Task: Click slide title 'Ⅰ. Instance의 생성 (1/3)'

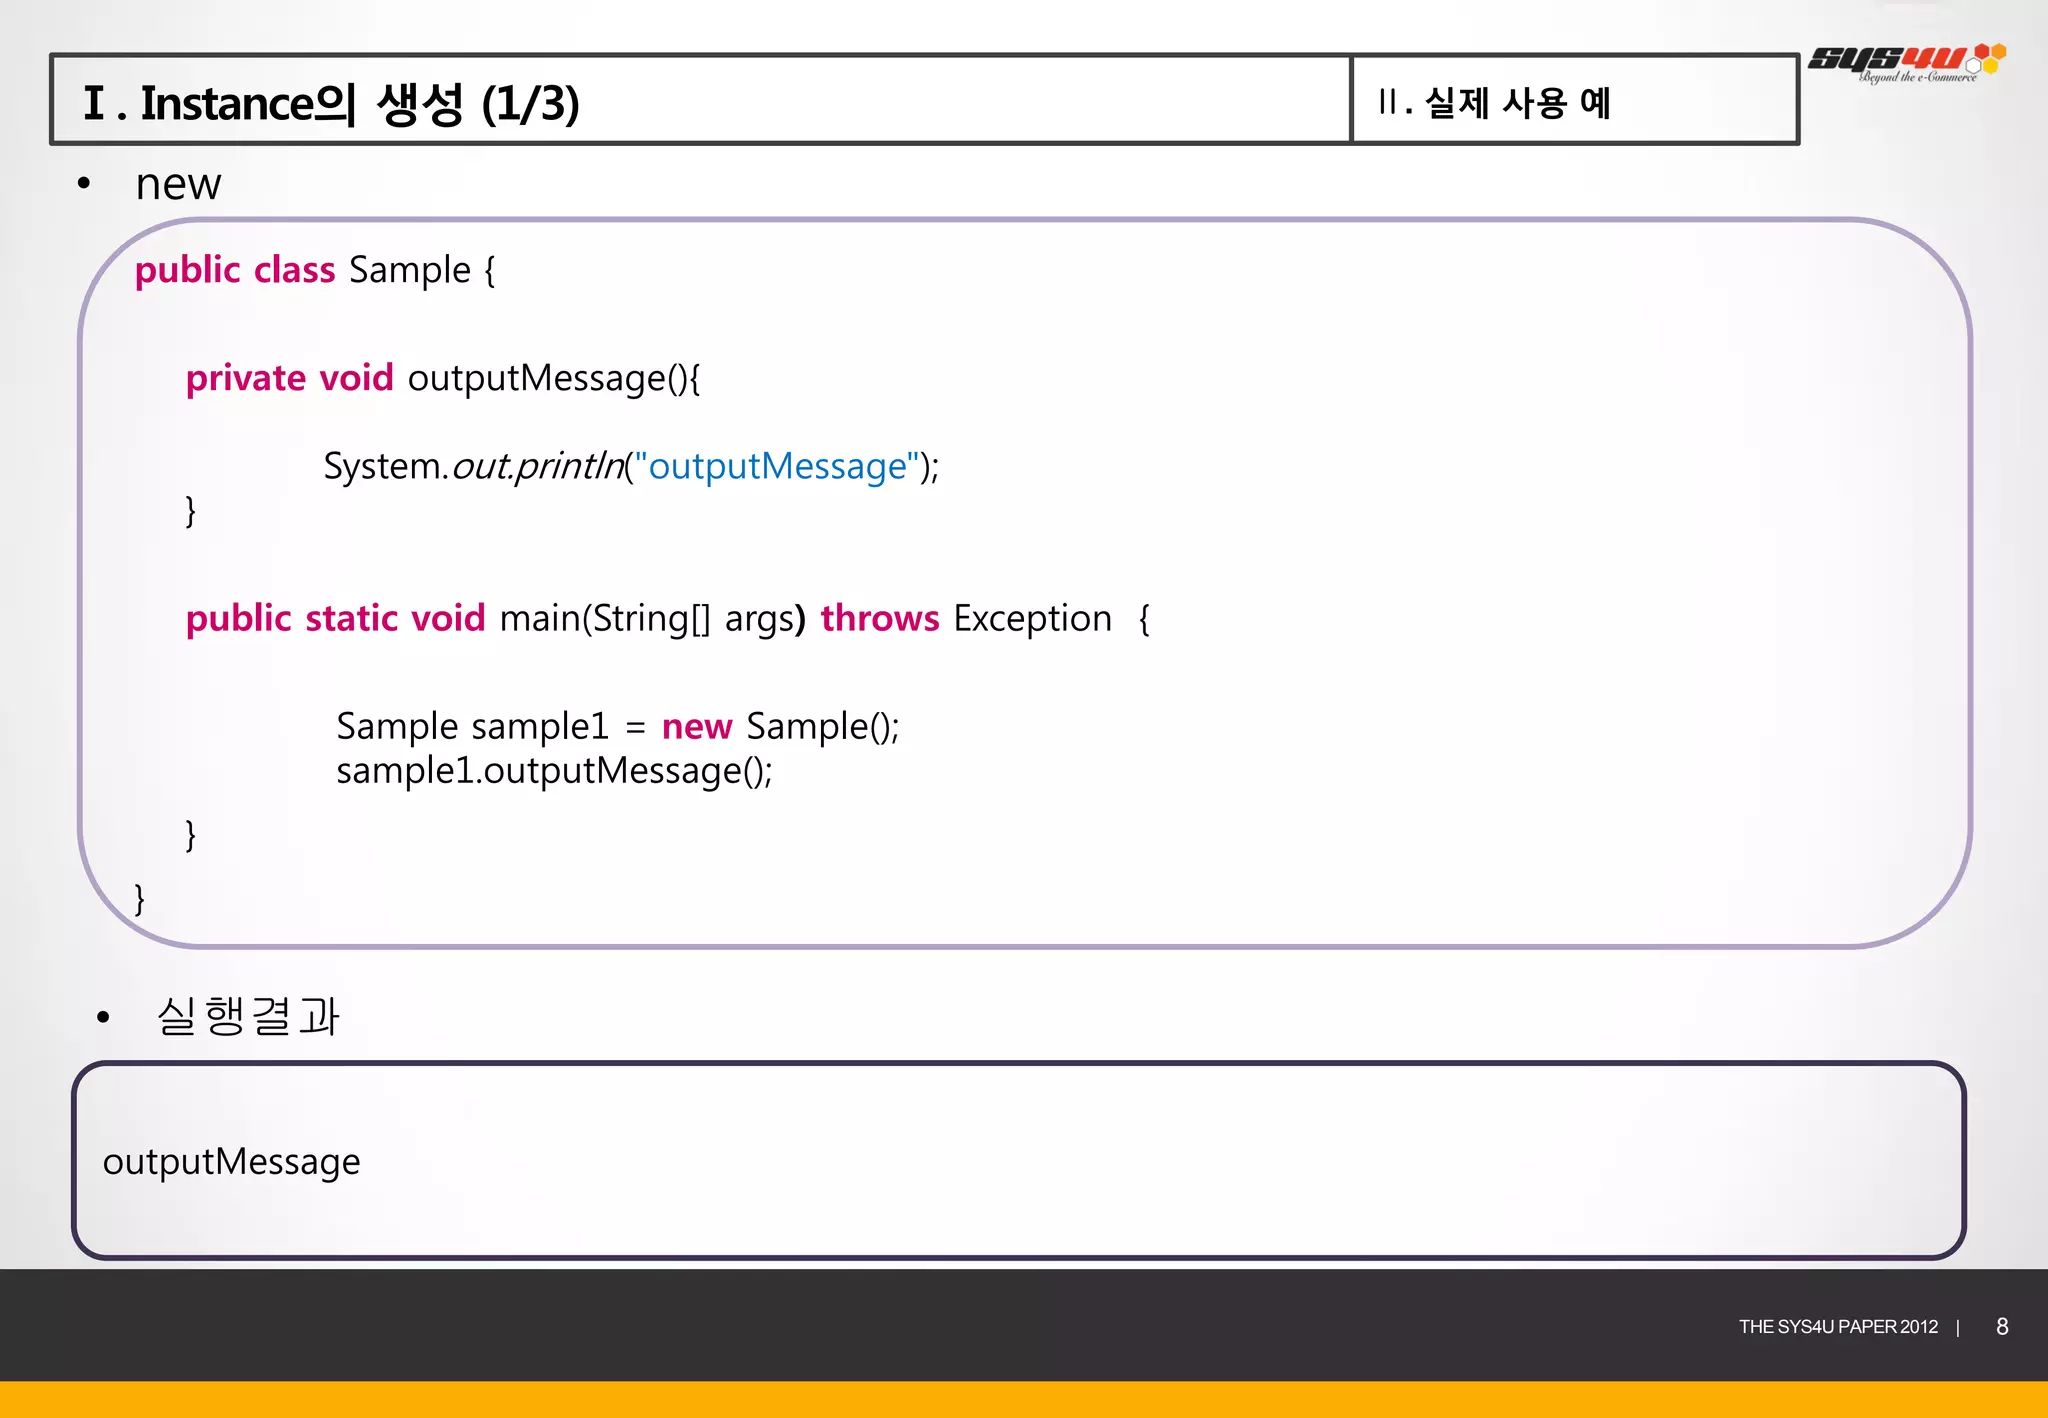Action: [x=331, y=103]
